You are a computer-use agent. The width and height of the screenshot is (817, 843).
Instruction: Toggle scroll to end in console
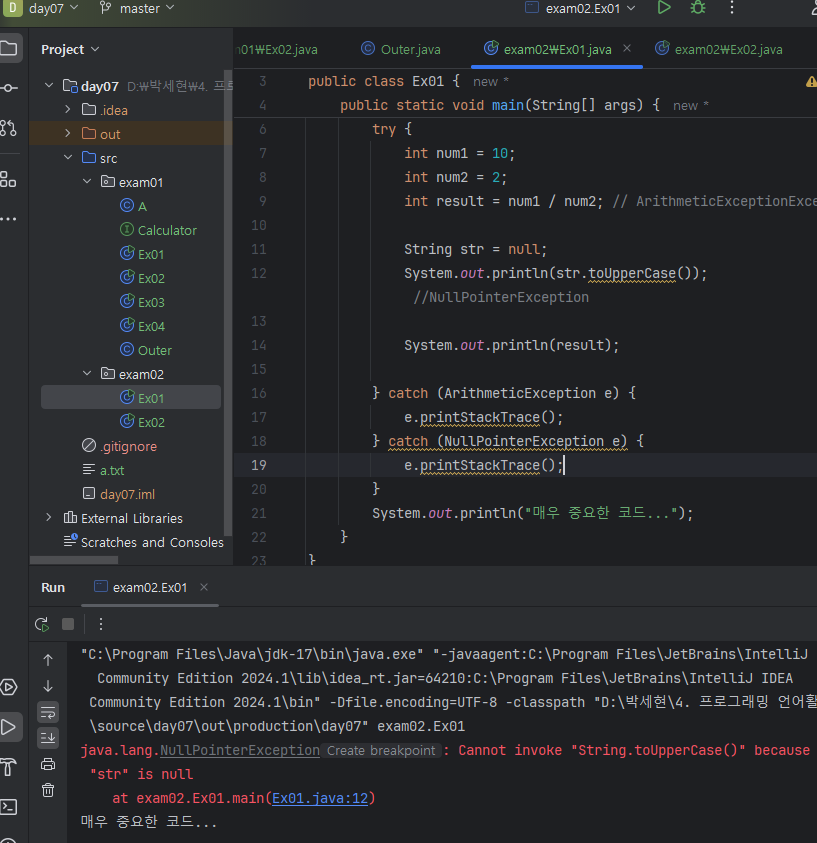[x=48, y=738]
